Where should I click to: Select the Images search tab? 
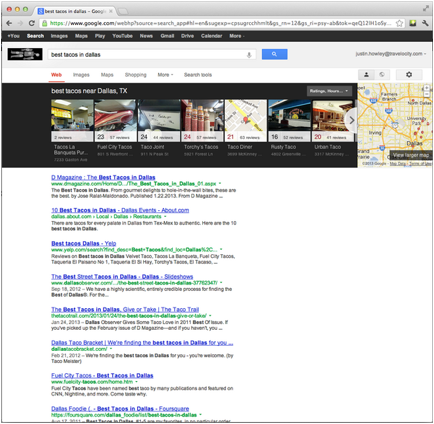pyautogui.click(x=81, y=75)
